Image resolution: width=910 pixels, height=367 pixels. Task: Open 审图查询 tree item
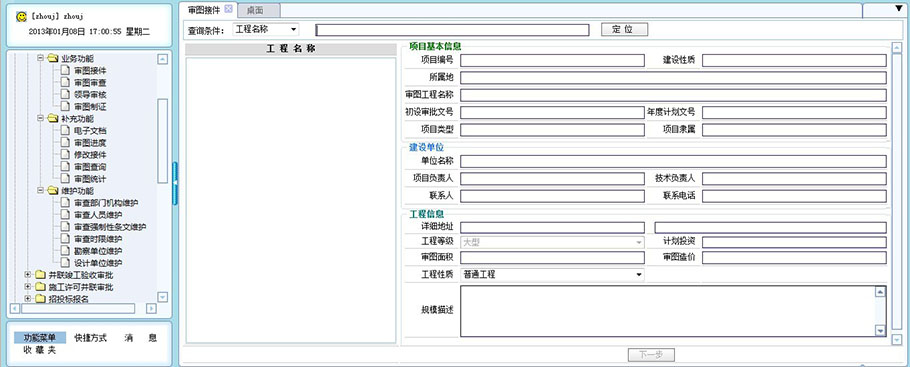tap(90, 167)
